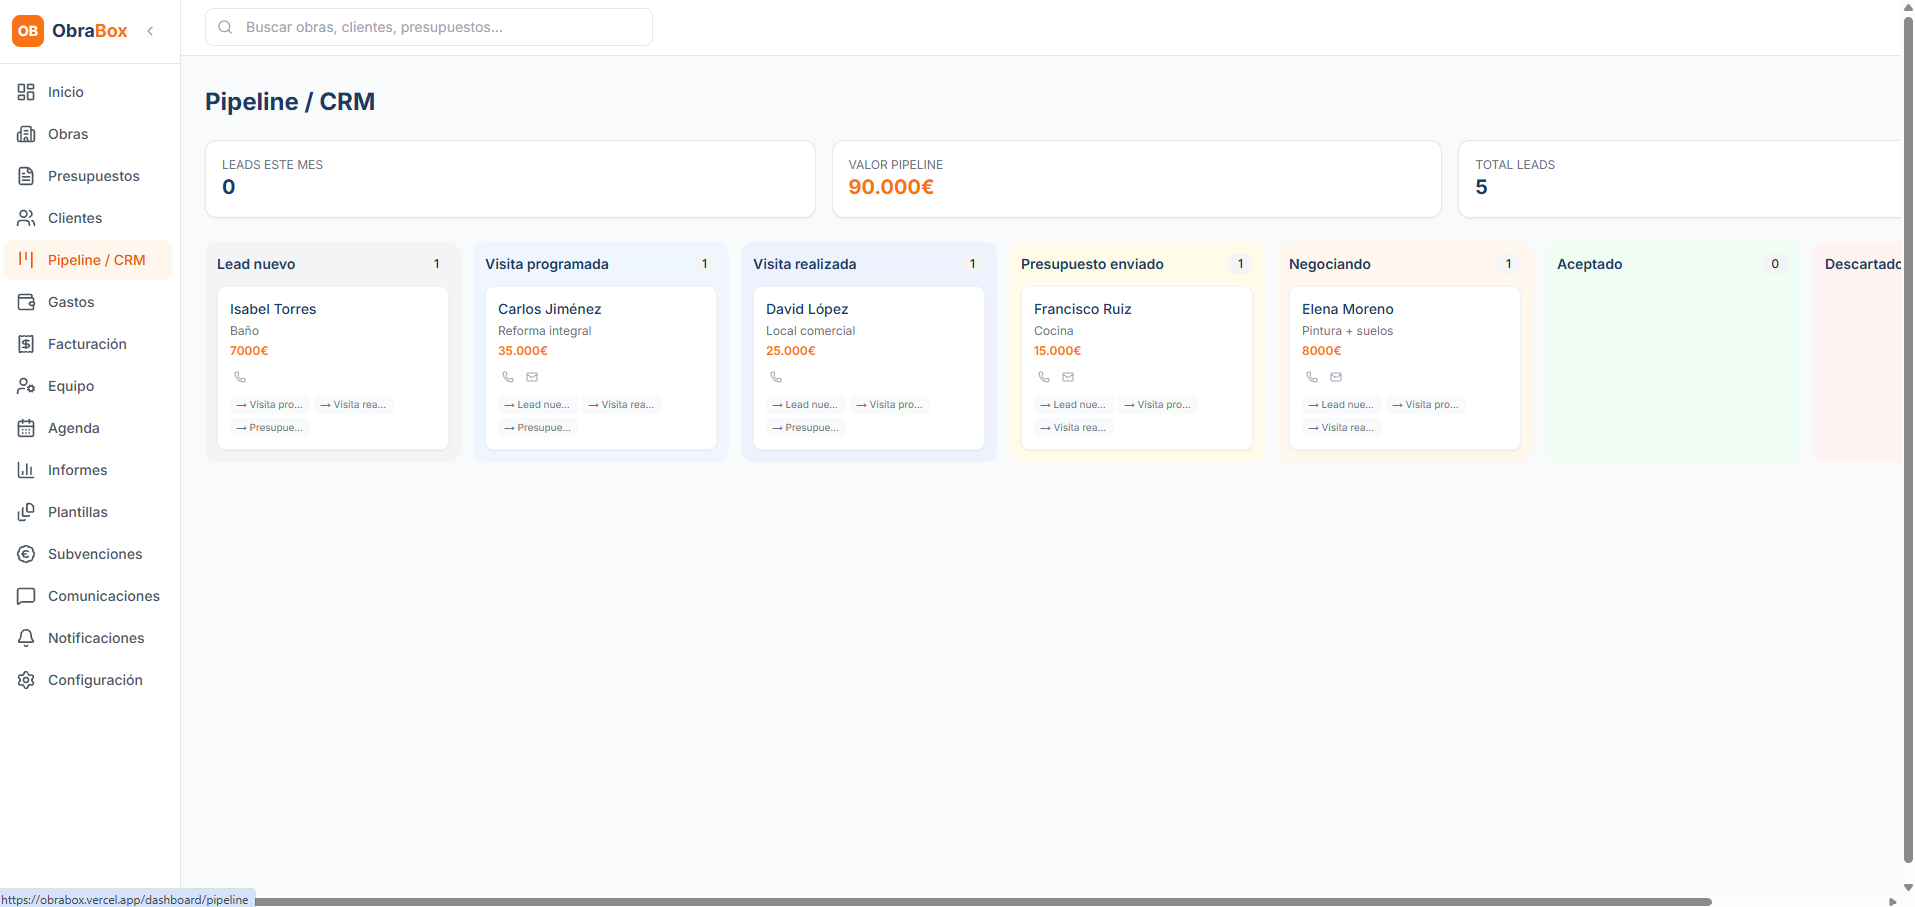
Task: Email Carlos Jiménez using the envelope icon
Action: pyautogui.click(x=532, y=377)
